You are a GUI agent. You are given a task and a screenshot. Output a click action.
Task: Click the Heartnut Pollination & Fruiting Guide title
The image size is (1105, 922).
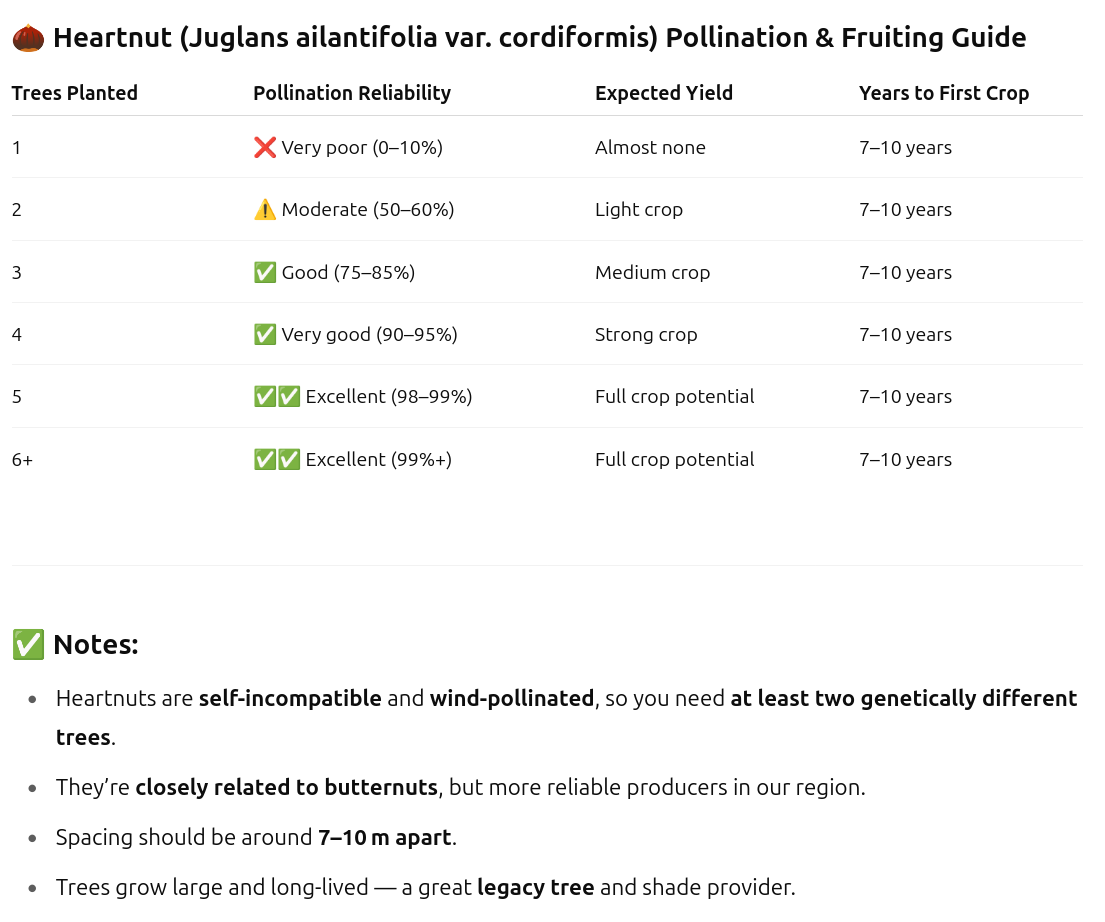click(x=540, y=38)
